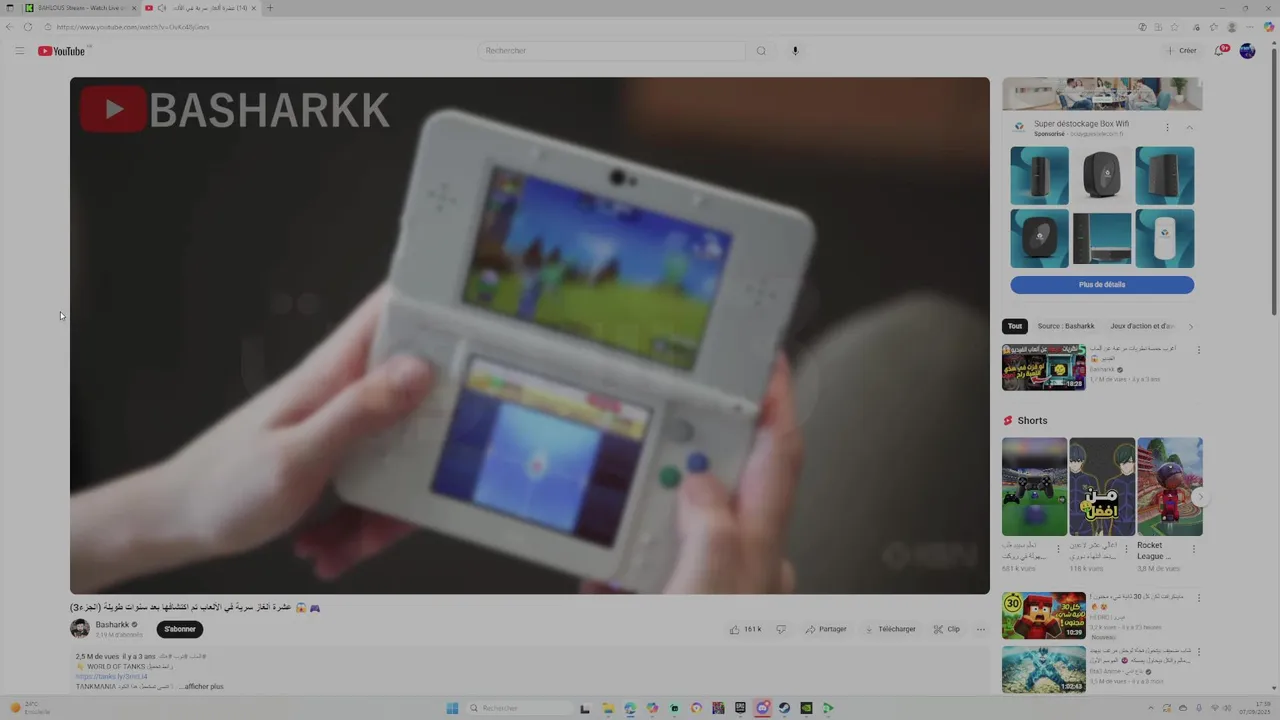Open the Basharkk channel name link
The height and width of the screenshot is (720, 1280).
113,625
